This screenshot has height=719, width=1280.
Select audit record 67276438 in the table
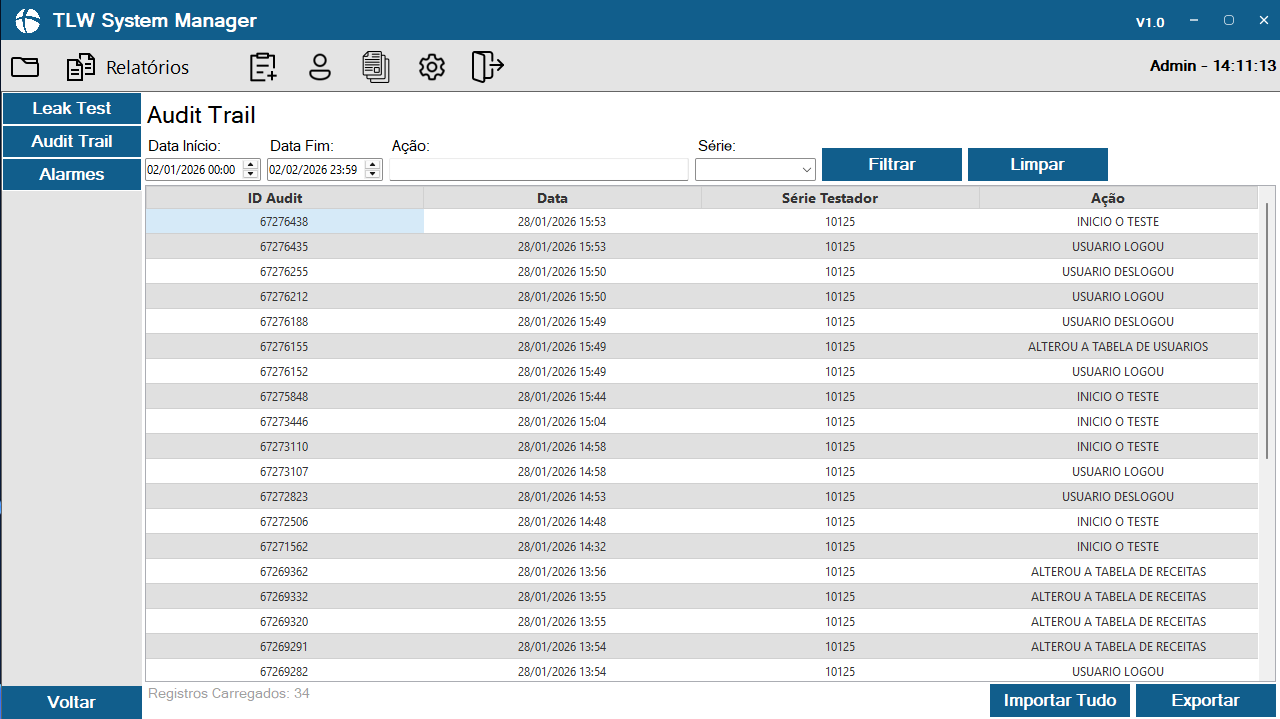pyautogui.click(x=285, y=221)
